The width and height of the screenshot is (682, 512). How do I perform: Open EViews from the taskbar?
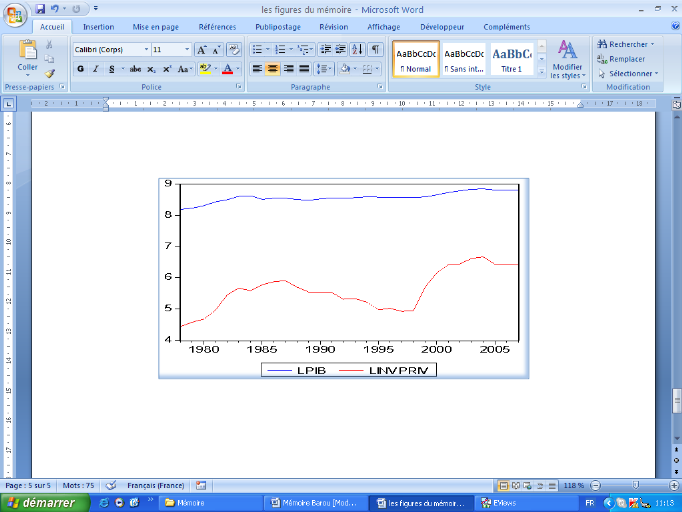499,502
